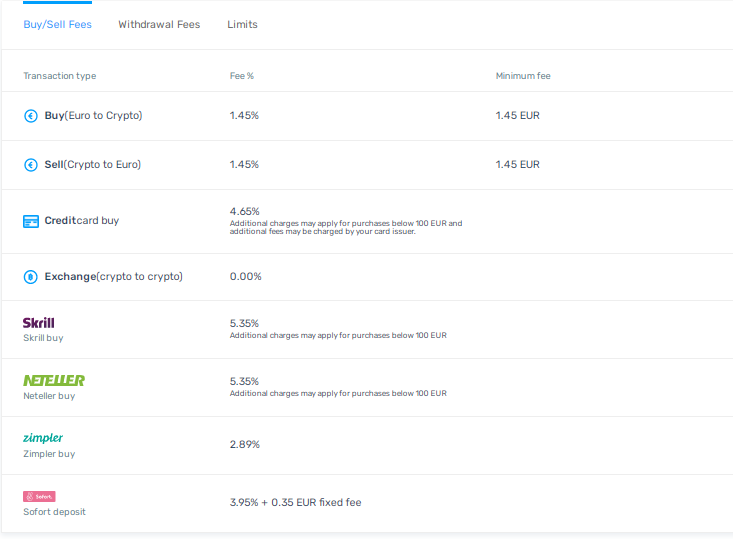Select the Buy (Euro to Crypto) label
Image resolution: width=733 pixels, height=539 pixels.
pyautogui.click(x=94, y=116)
